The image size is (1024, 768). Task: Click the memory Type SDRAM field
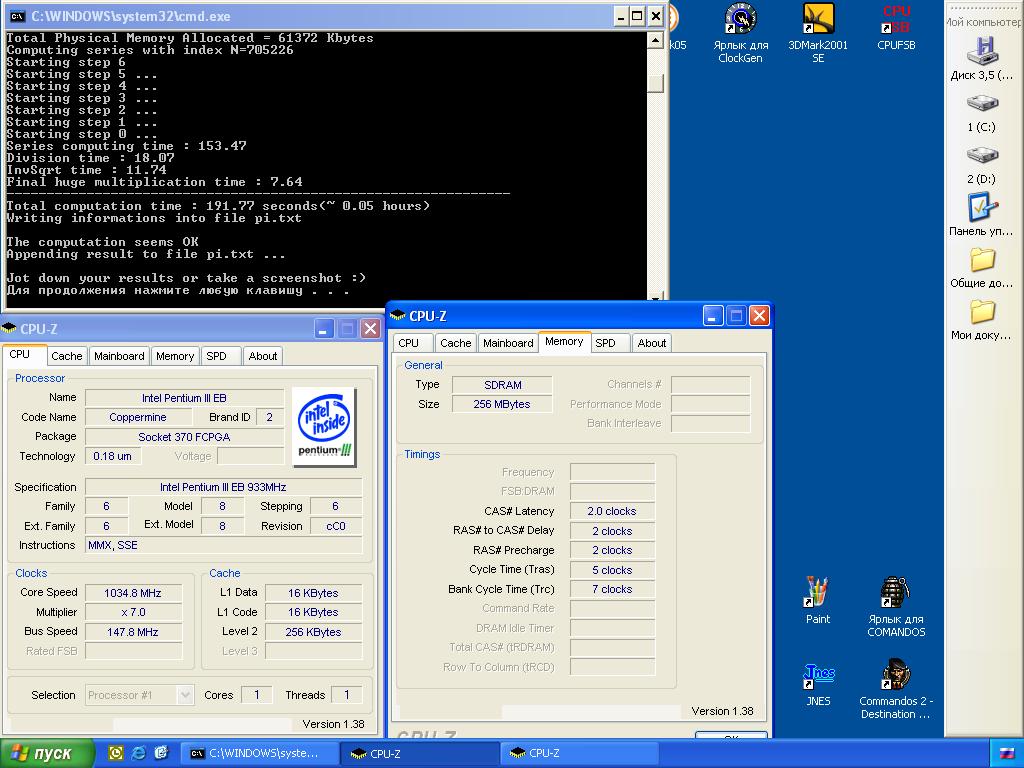point(502,385)
